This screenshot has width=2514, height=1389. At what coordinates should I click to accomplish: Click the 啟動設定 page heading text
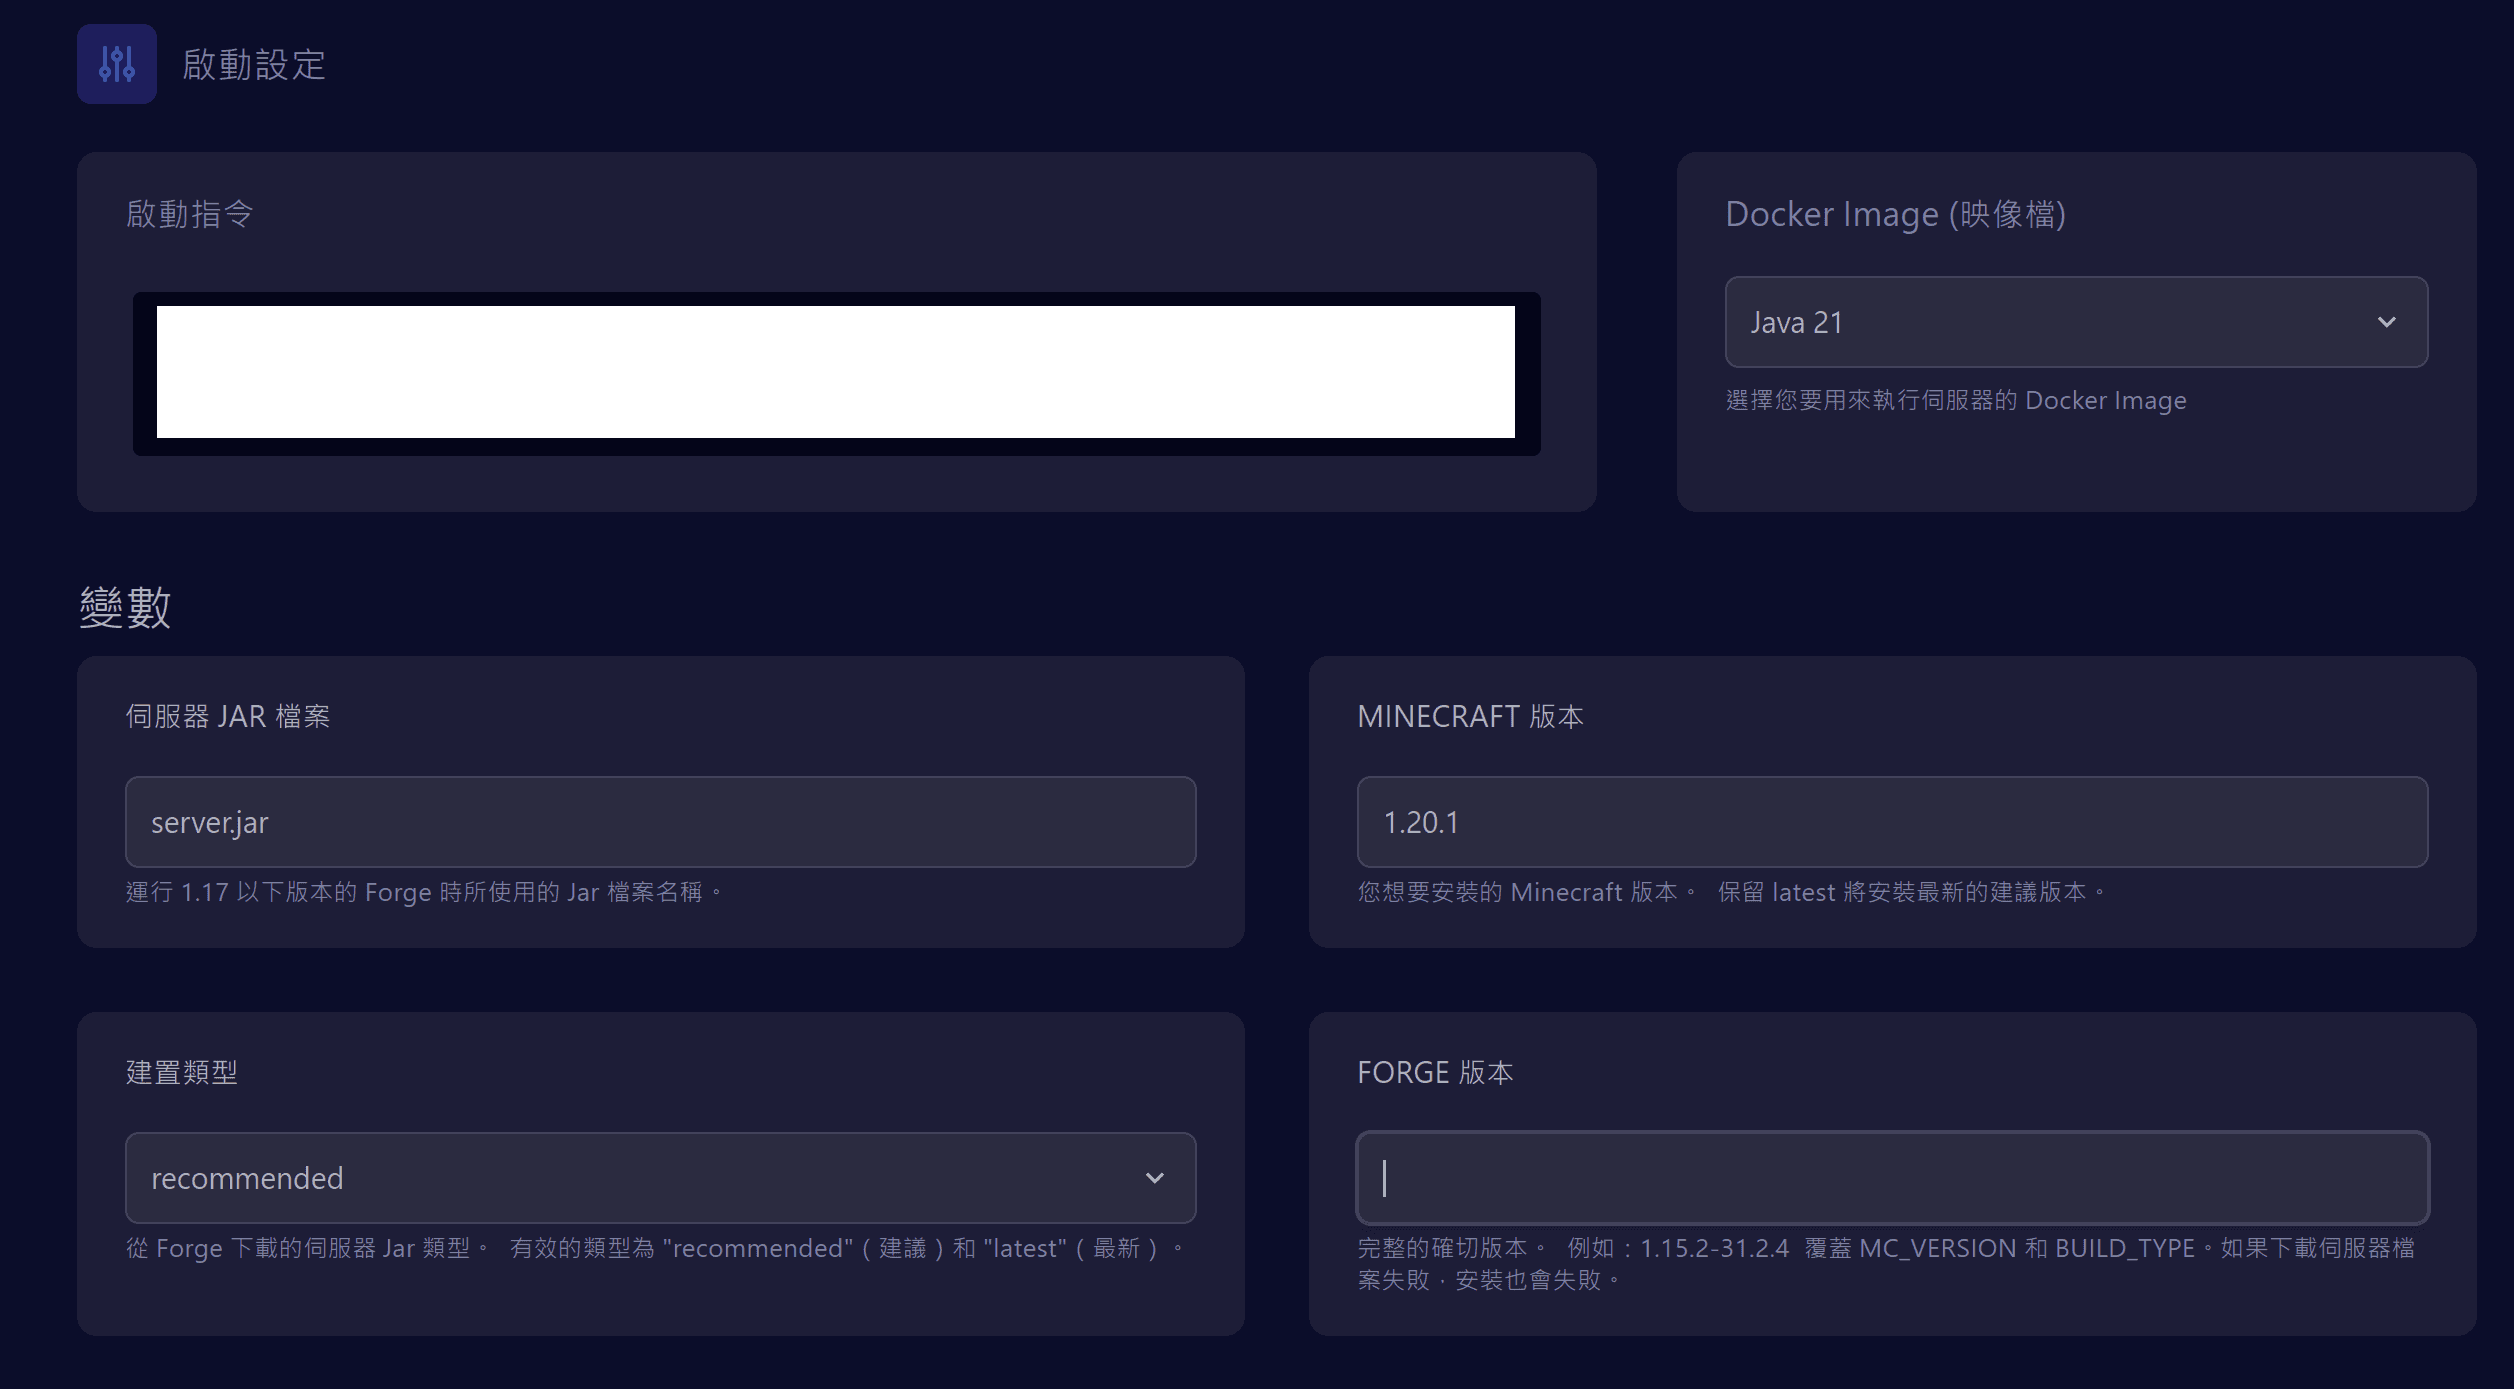(x=254, y=65)
